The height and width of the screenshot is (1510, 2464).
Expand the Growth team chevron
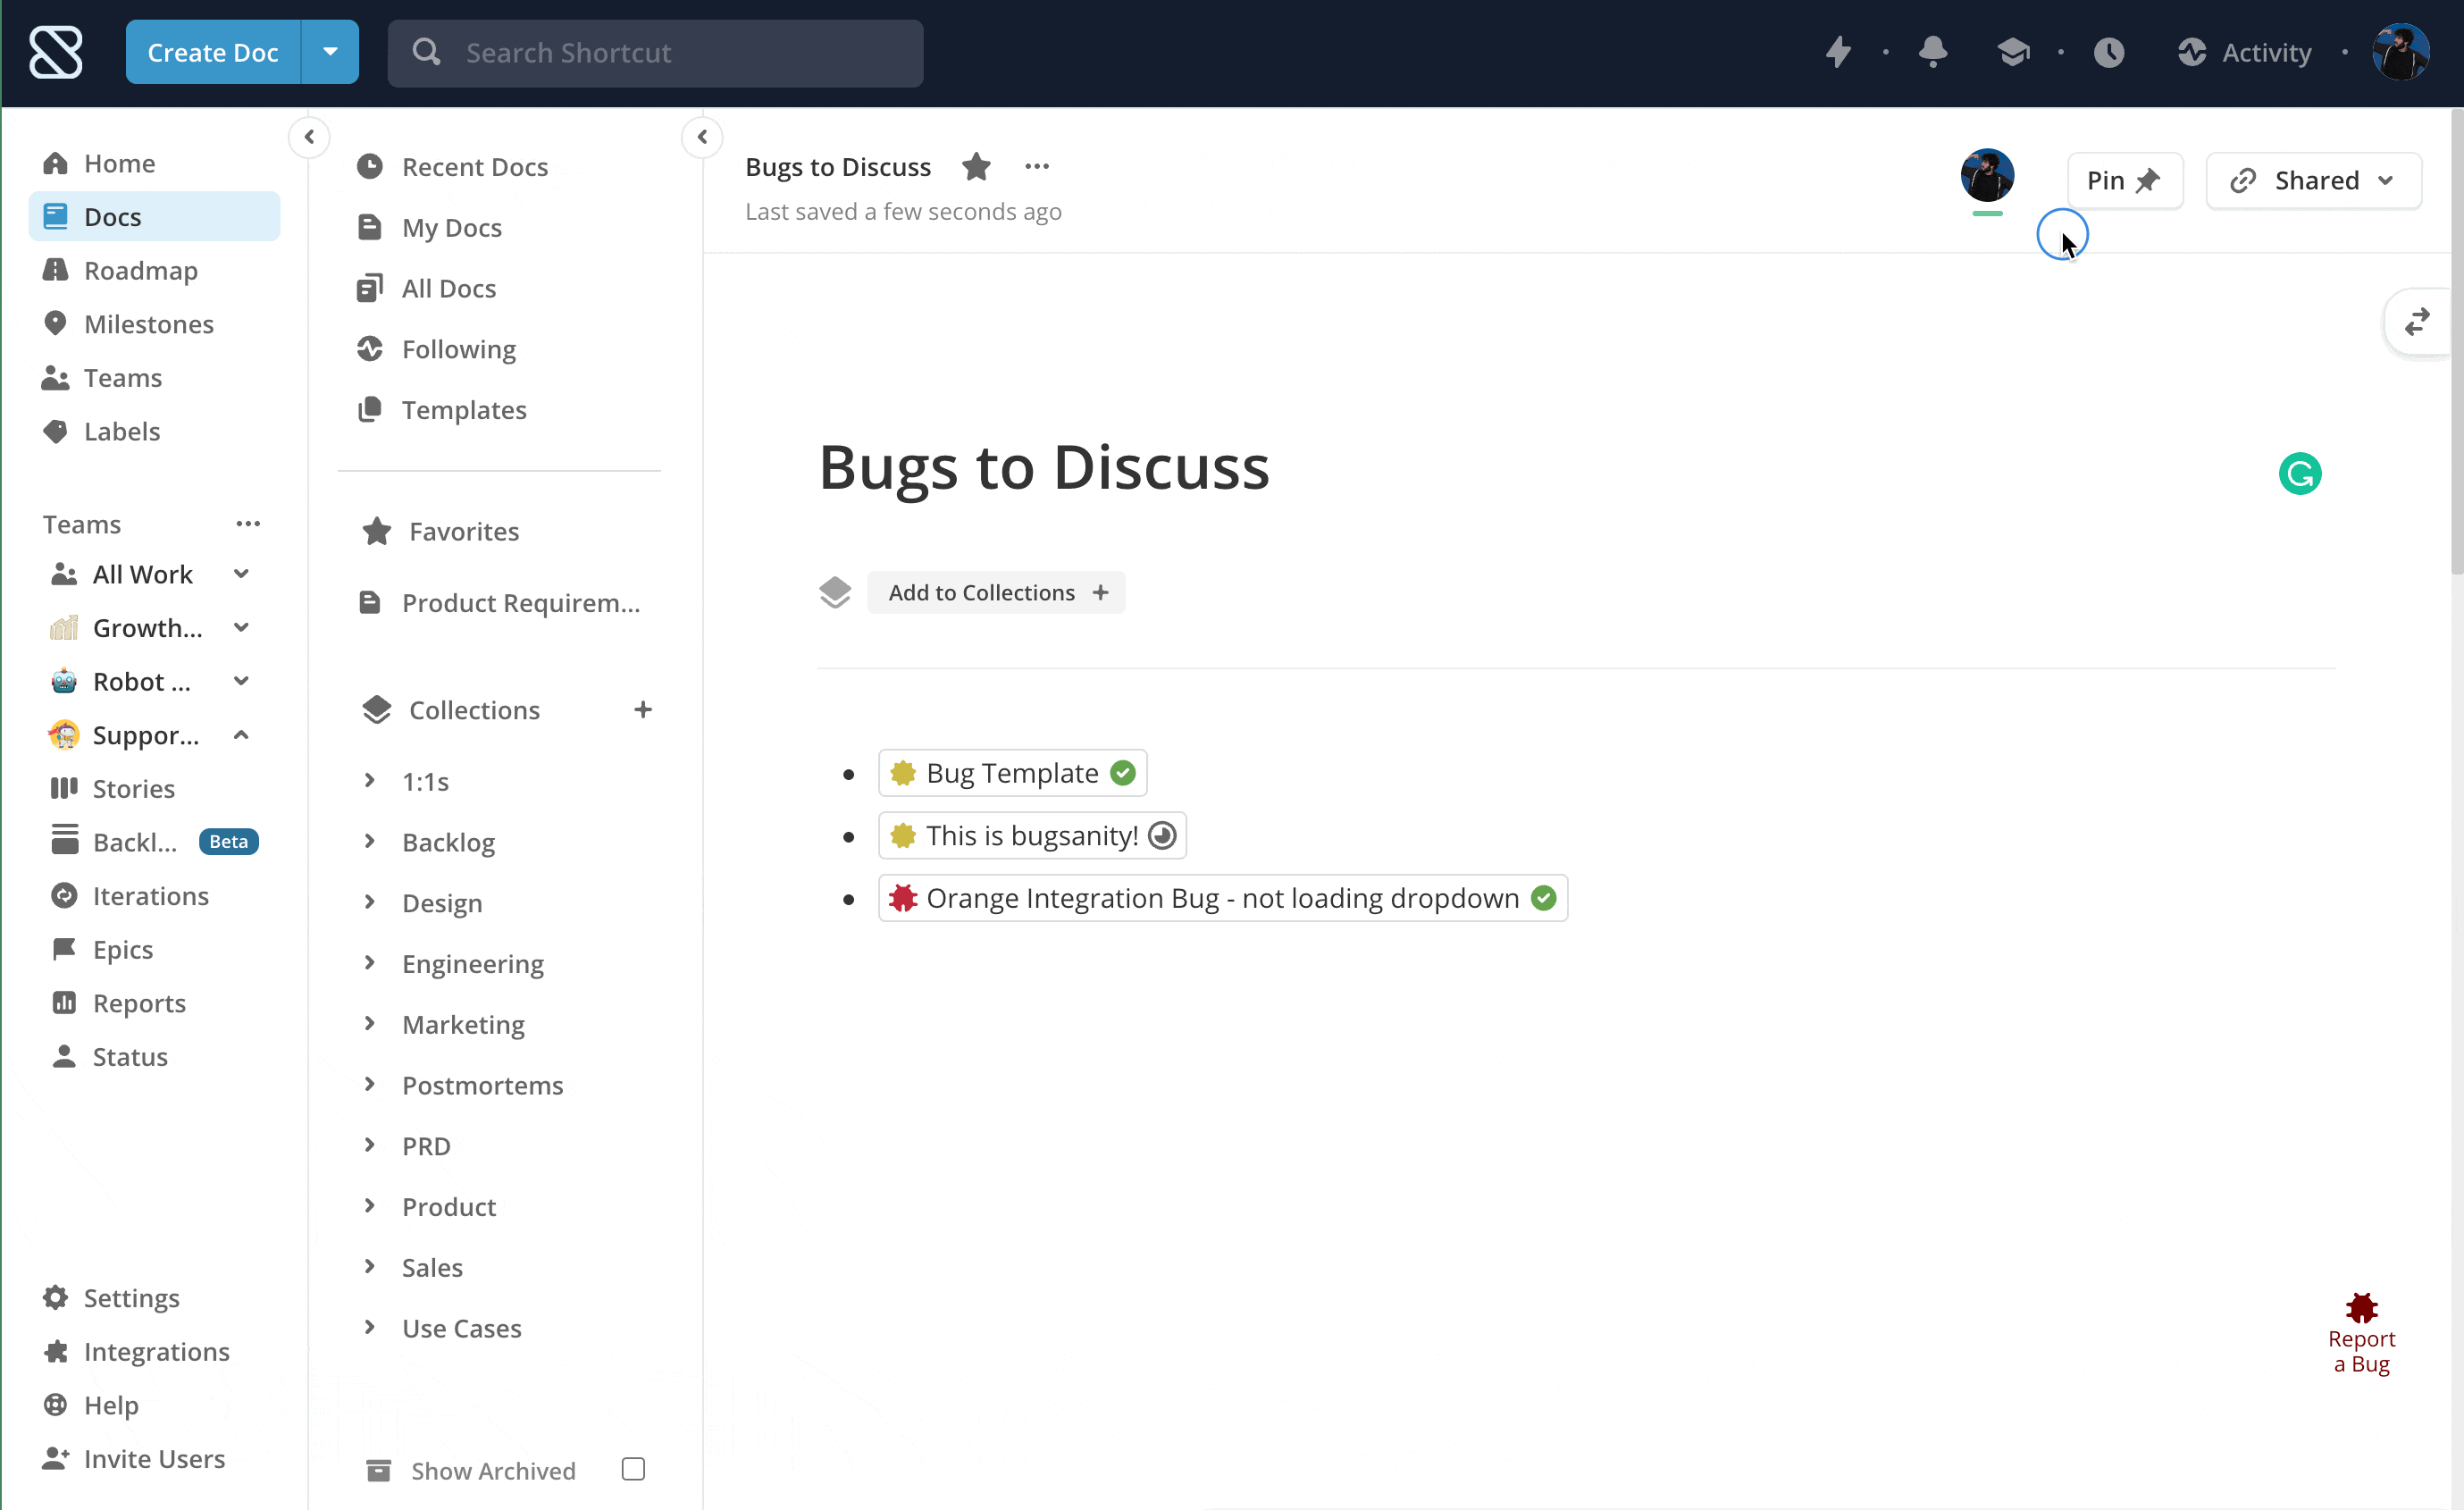(241, 628)
